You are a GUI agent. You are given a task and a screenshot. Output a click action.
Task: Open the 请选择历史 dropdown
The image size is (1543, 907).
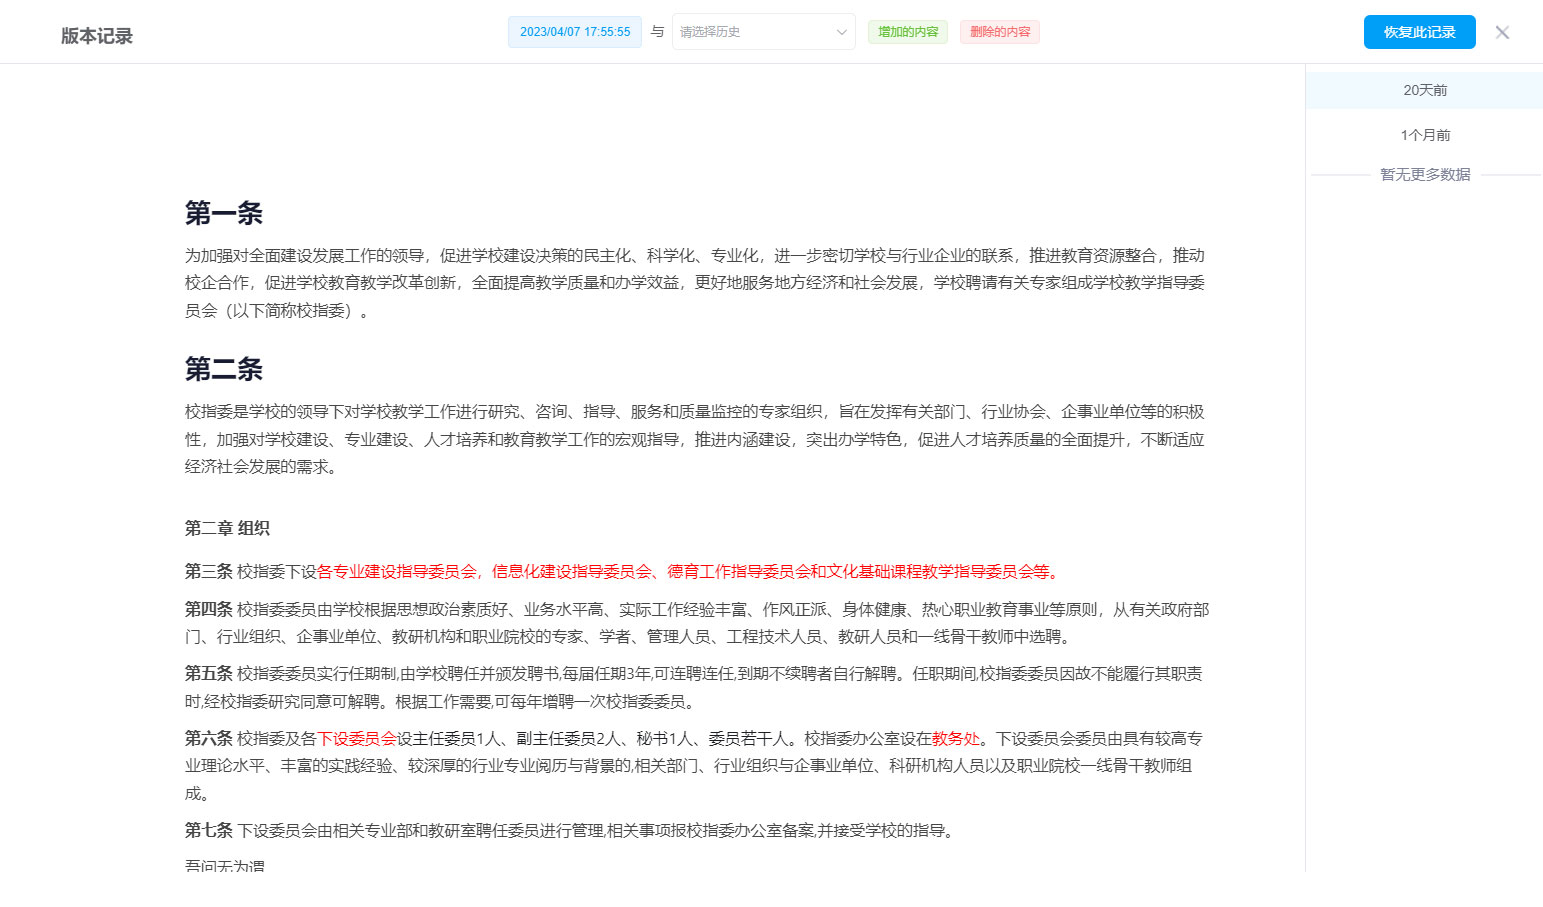coord(764,32)
